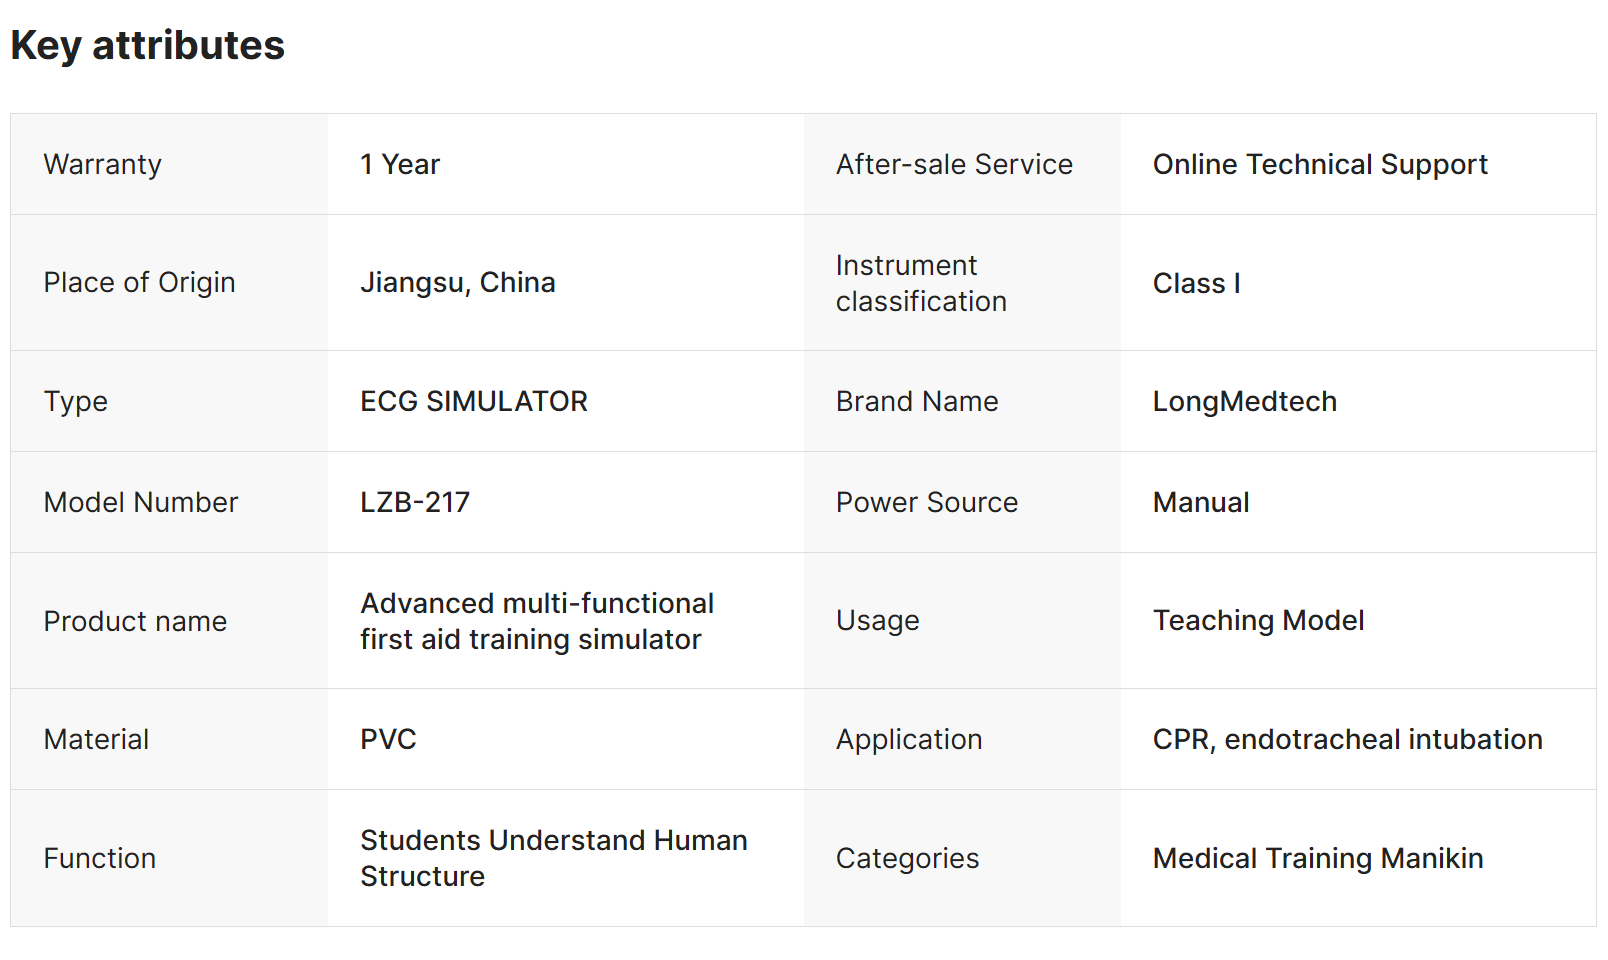Screen dimensions: 1608x960
Task: Click the Online Technical Support value
Action: [x=1320, y=164]
